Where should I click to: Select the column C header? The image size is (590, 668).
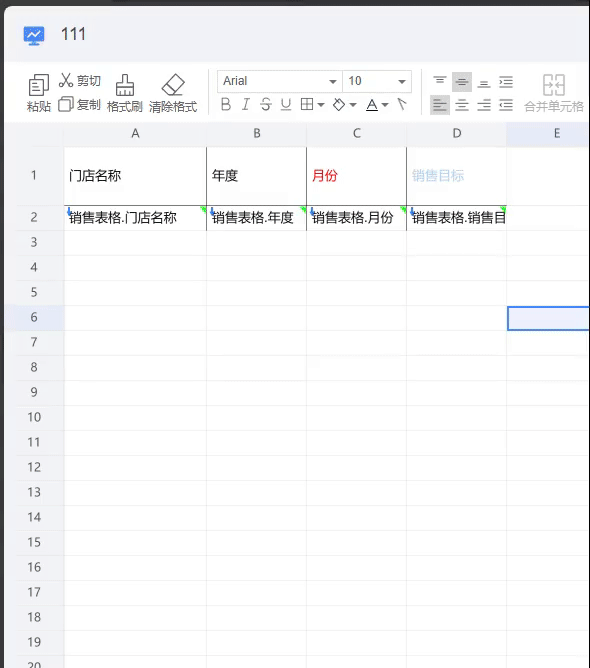tap(357, 134)
